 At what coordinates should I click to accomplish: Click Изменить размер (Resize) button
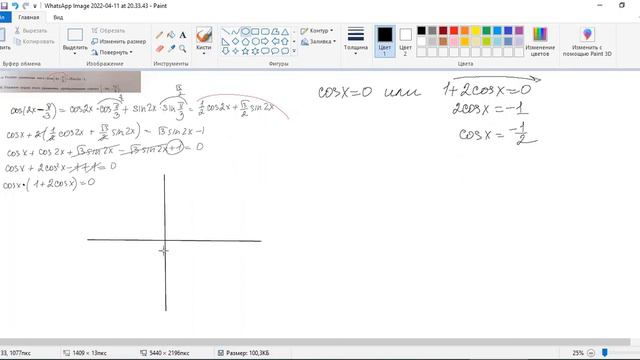(118, 42)
